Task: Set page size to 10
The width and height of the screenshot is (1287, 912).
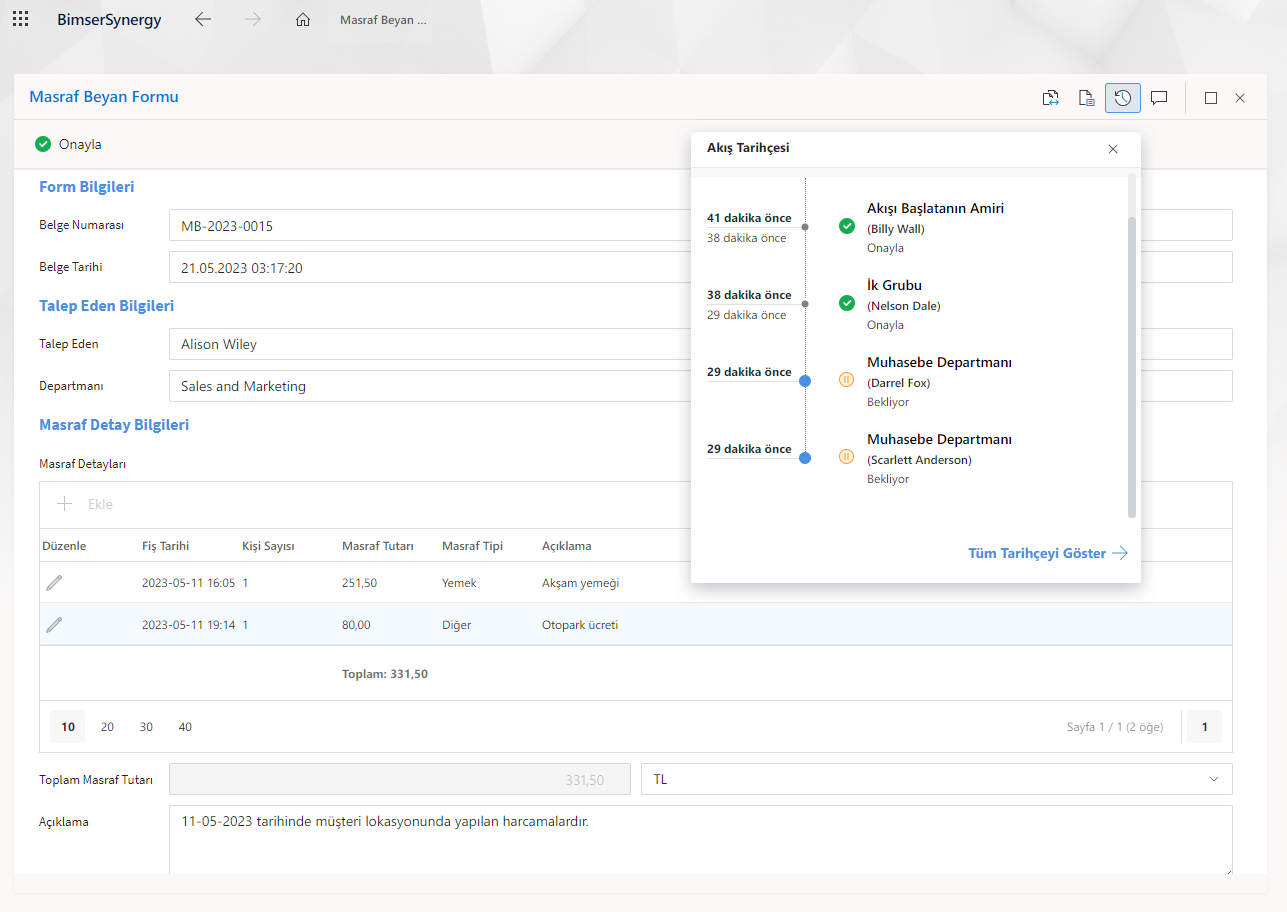Action: click(68, 727)
